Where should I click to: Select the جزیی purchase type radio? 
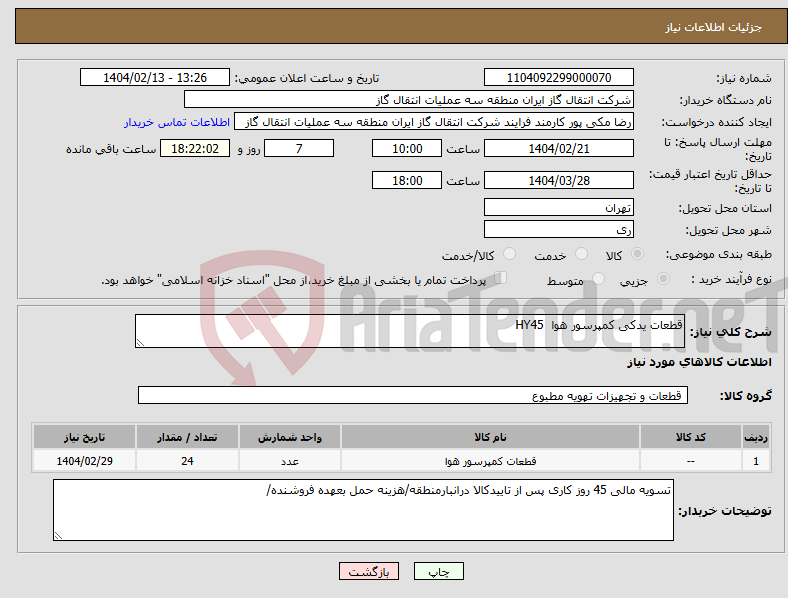click(x=663, y=279)
